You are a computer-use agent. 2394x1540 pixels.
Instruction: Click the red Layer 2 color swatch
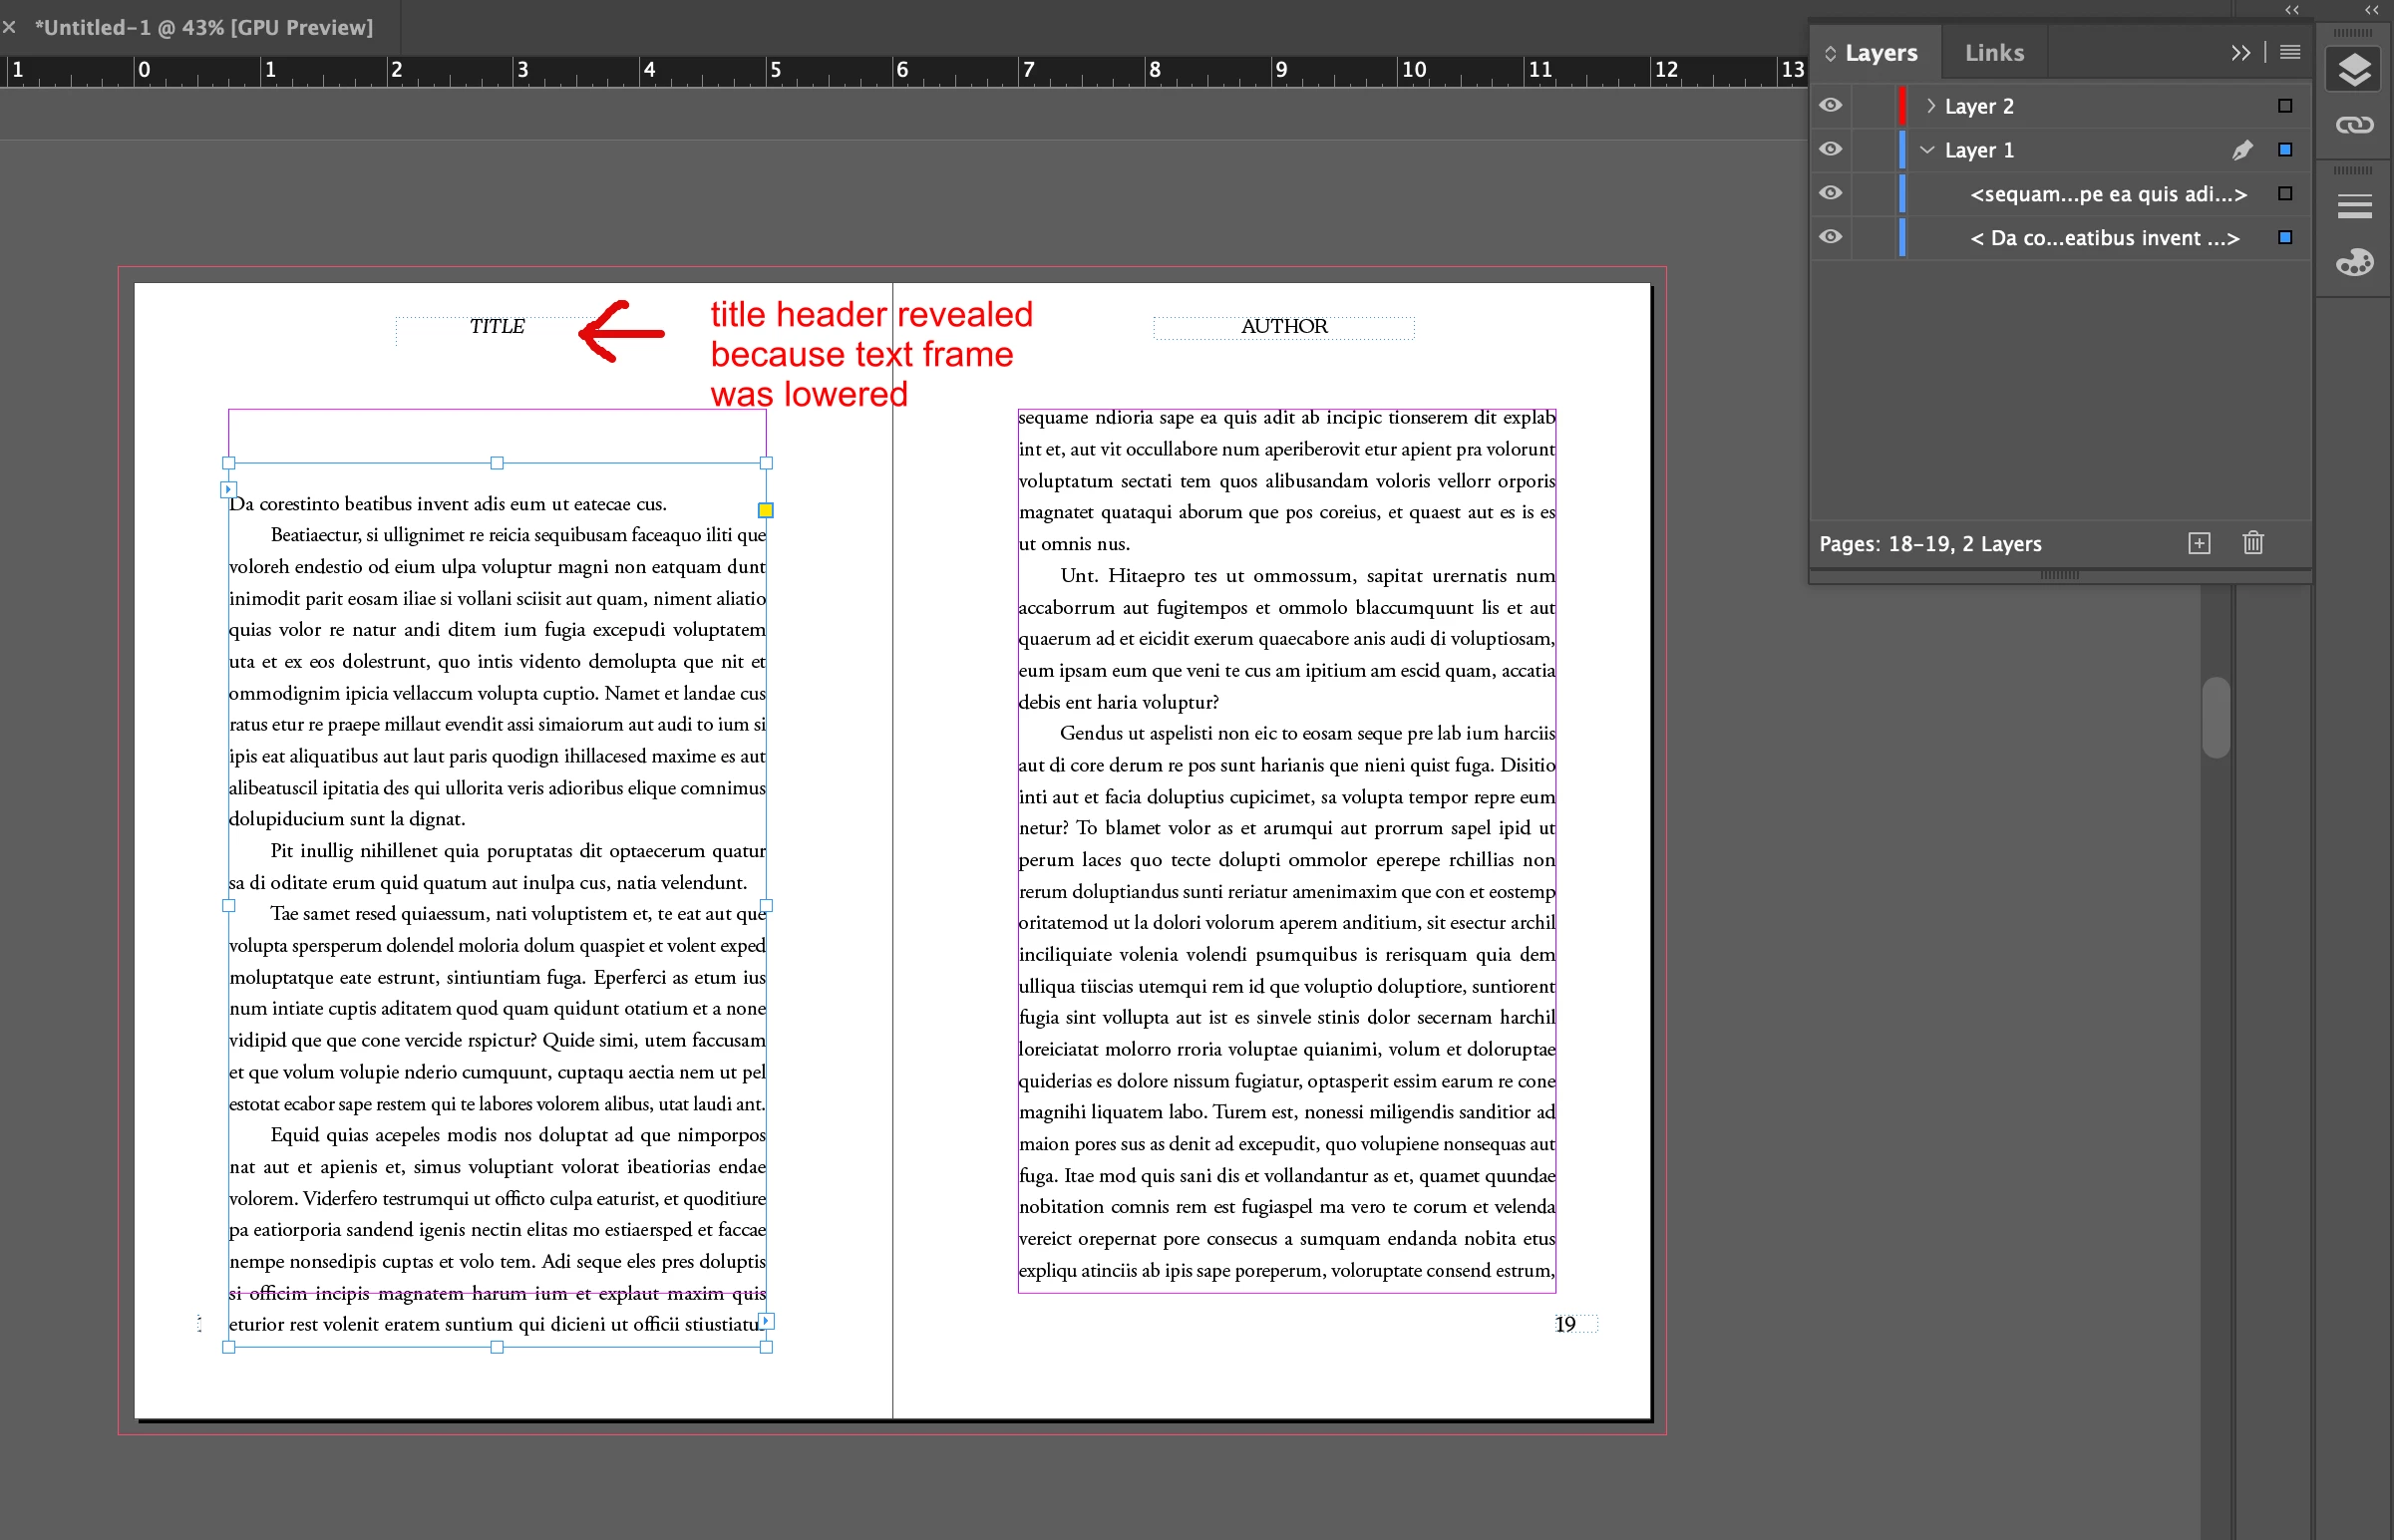pos(1901,106)
